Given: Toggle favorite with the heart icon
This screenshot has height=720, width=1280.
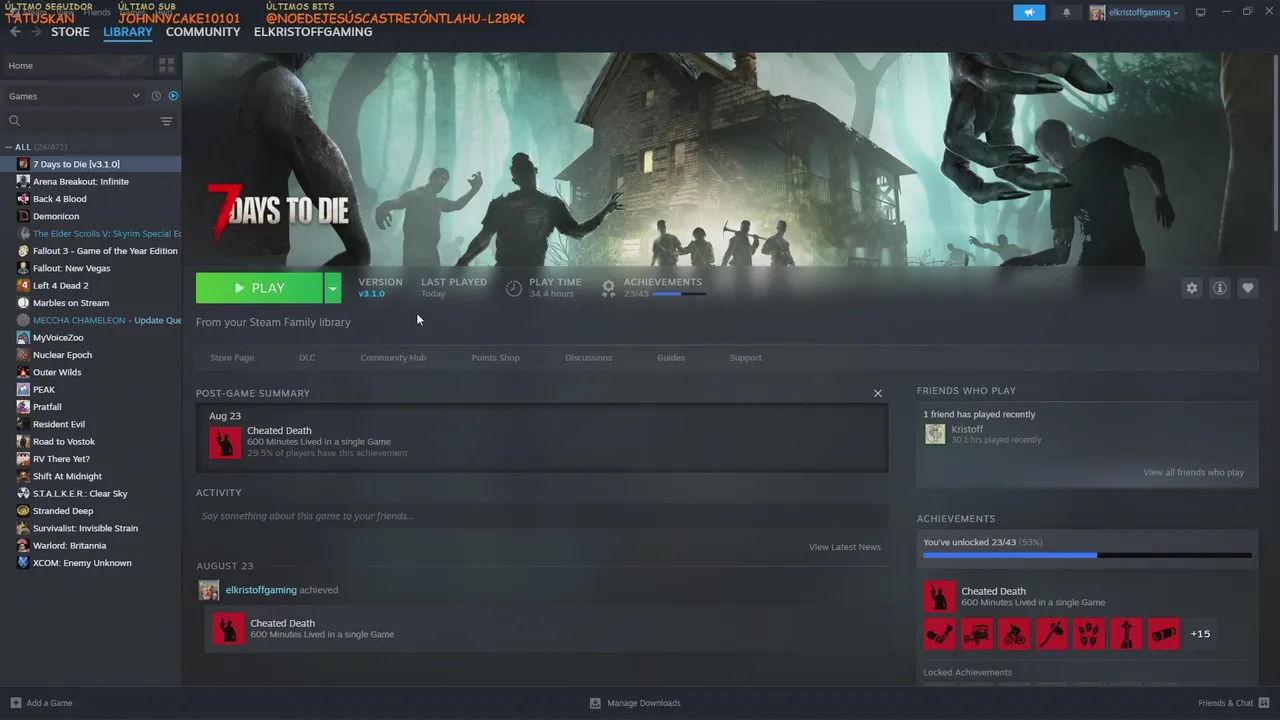Looking at the screenshot, I should [1248, 288].
